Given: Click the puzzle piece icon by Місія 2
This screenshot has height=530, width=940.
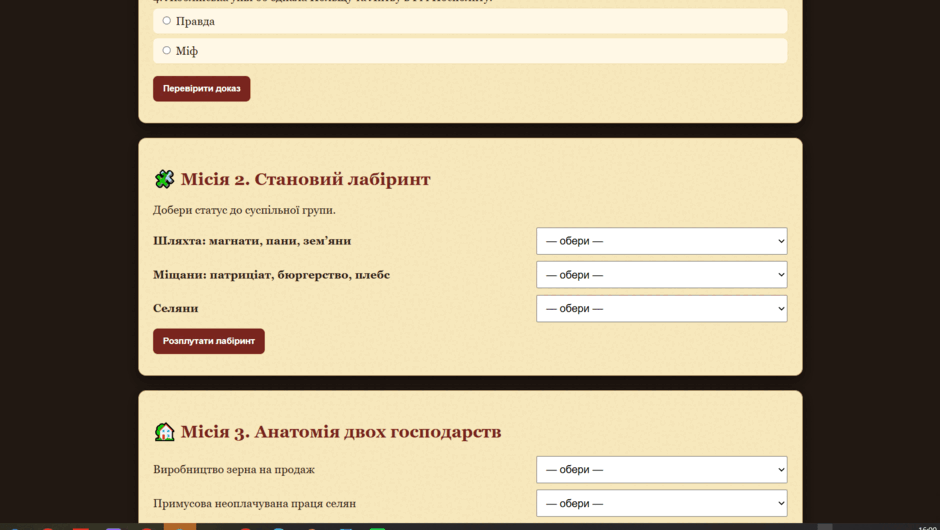Looking at the screenshot, I should (x=164, y=179).
